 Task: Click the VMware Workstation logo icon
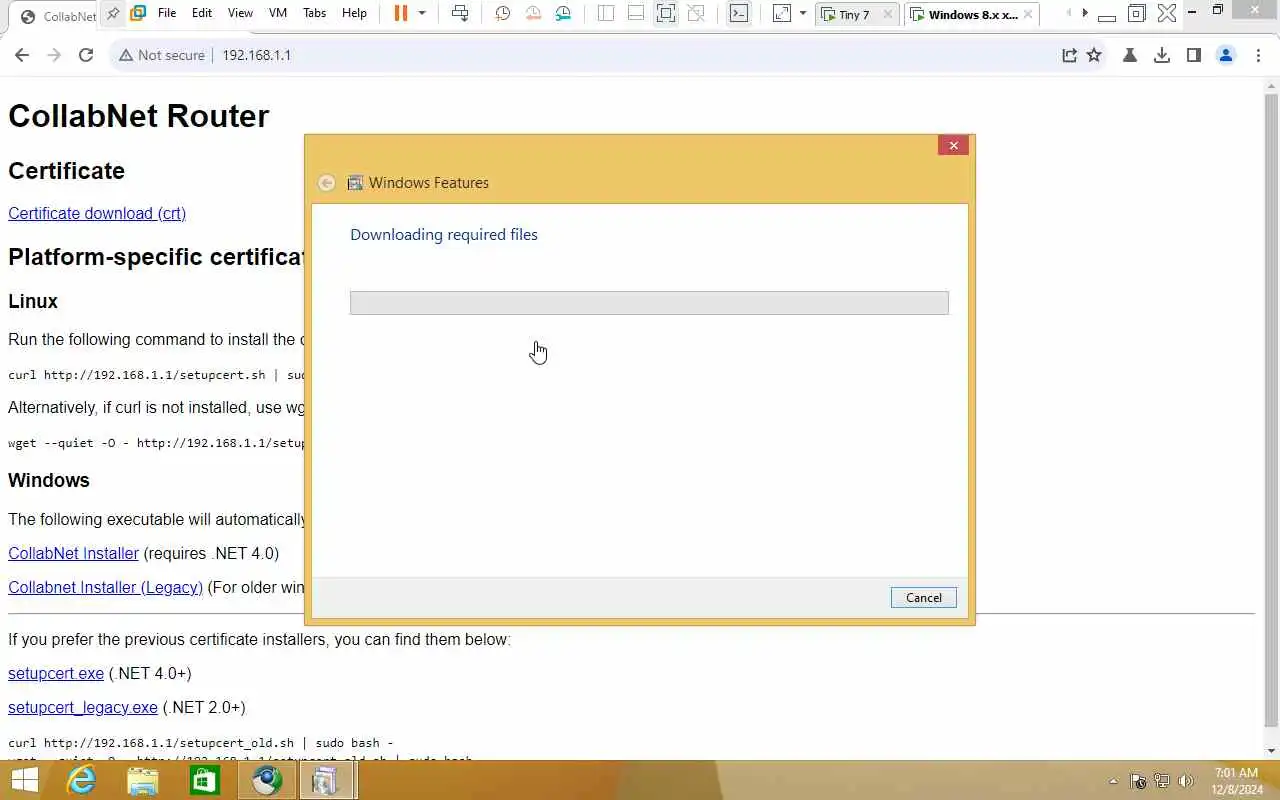[x=138, y=14]
